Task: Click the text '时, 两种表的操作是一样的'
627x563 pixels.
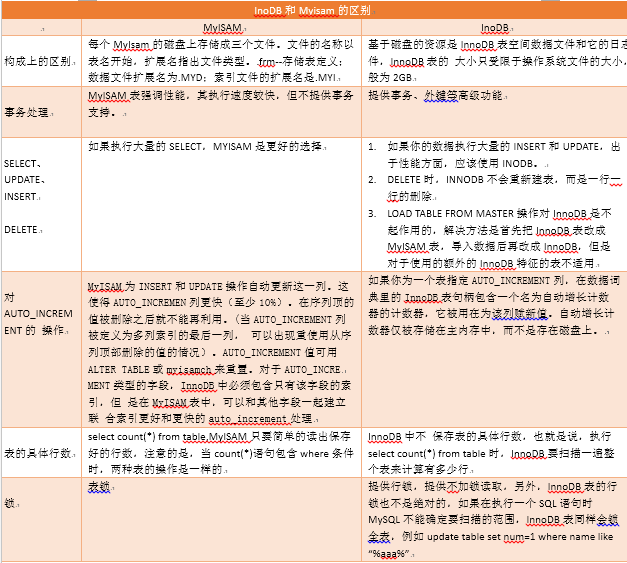Action: point(155,469)
